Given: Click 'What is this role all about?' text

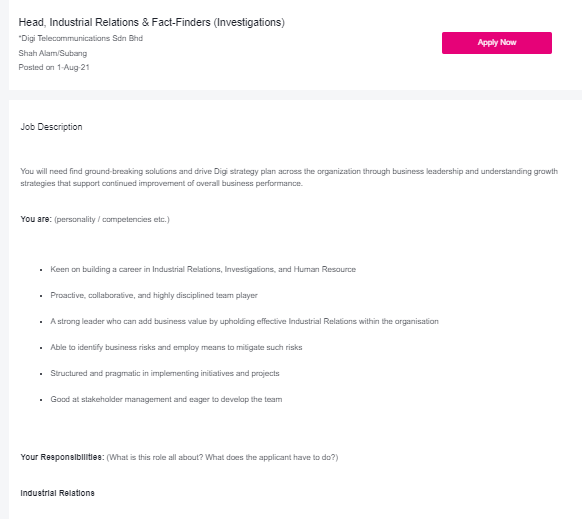Looking at the screenshot, I should point(155,457).
